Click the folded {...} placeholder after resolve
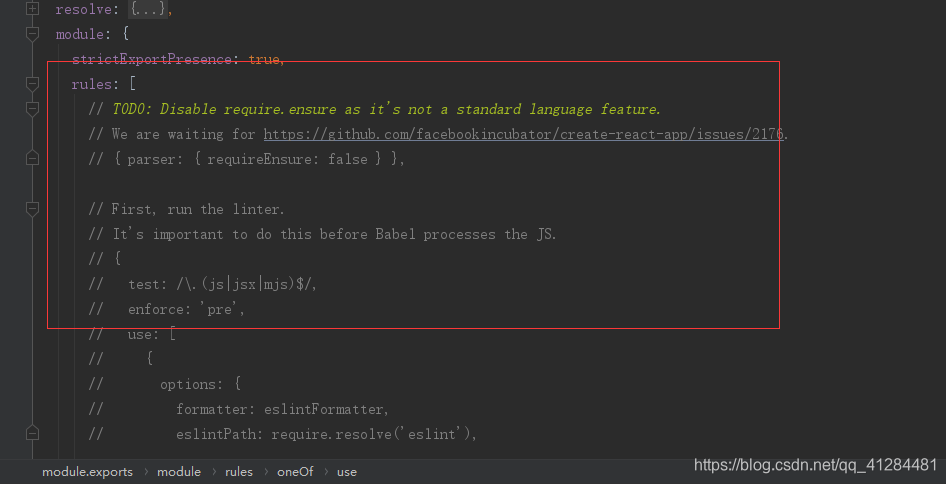946x484 pixels. [148, 10]
